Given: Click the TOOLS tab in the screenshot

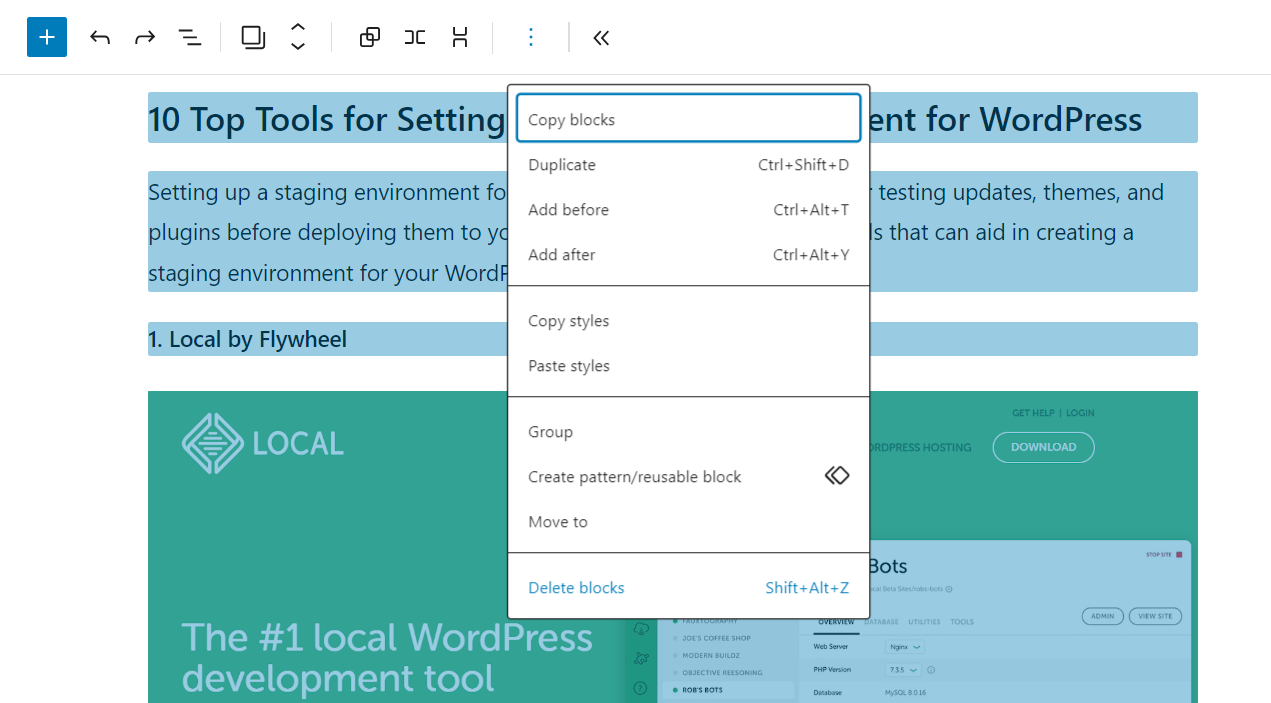Looking at the screenshot, I should coord(962,622).
